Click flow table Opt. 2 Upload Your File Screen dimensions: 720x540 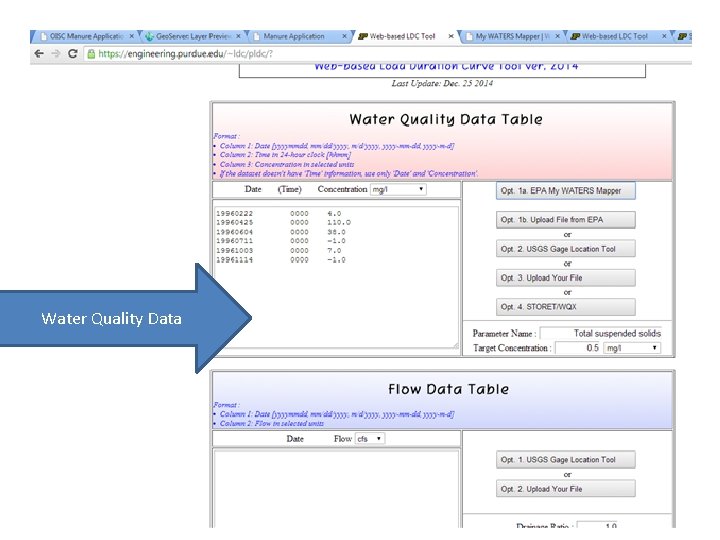(566, 489)
